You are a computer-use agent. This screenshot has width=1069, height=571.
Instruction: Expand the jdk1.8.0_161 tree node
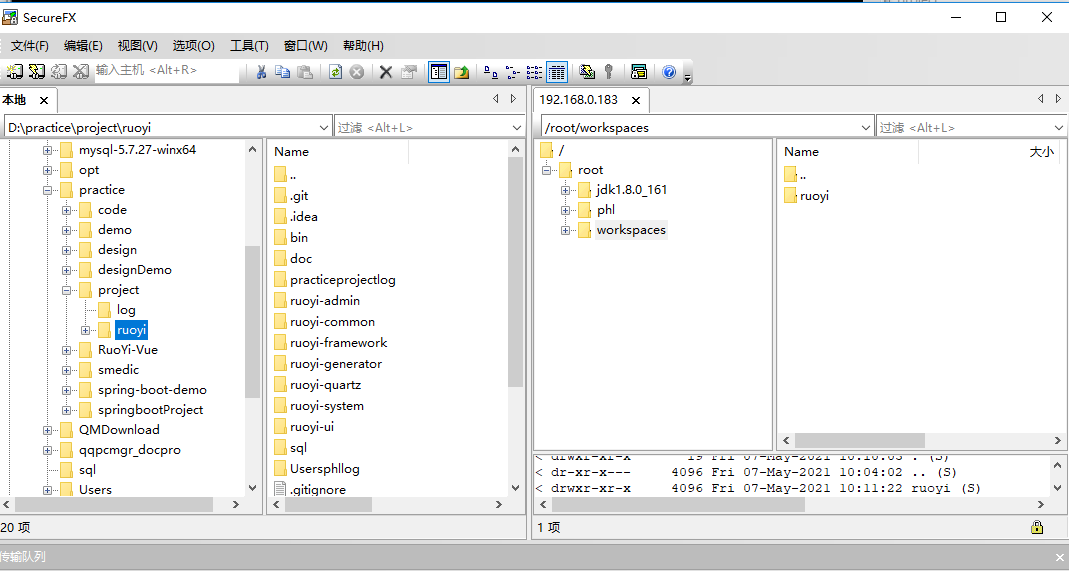pos(565,190)
